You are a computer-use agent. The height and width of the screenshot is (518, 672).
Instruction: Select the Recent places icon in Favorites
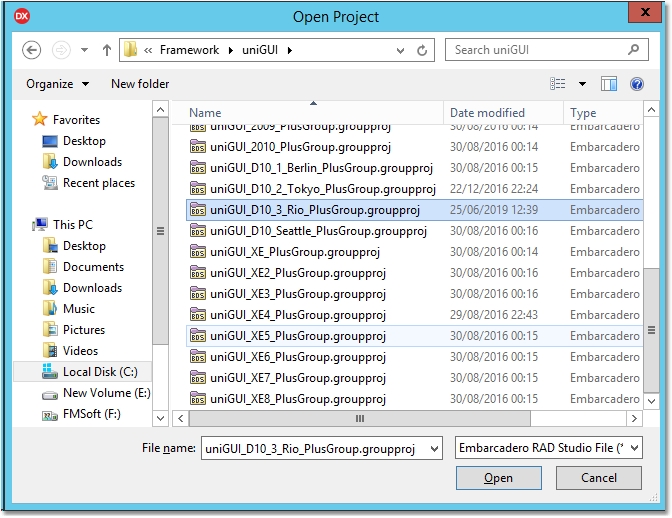pos(50,183)
